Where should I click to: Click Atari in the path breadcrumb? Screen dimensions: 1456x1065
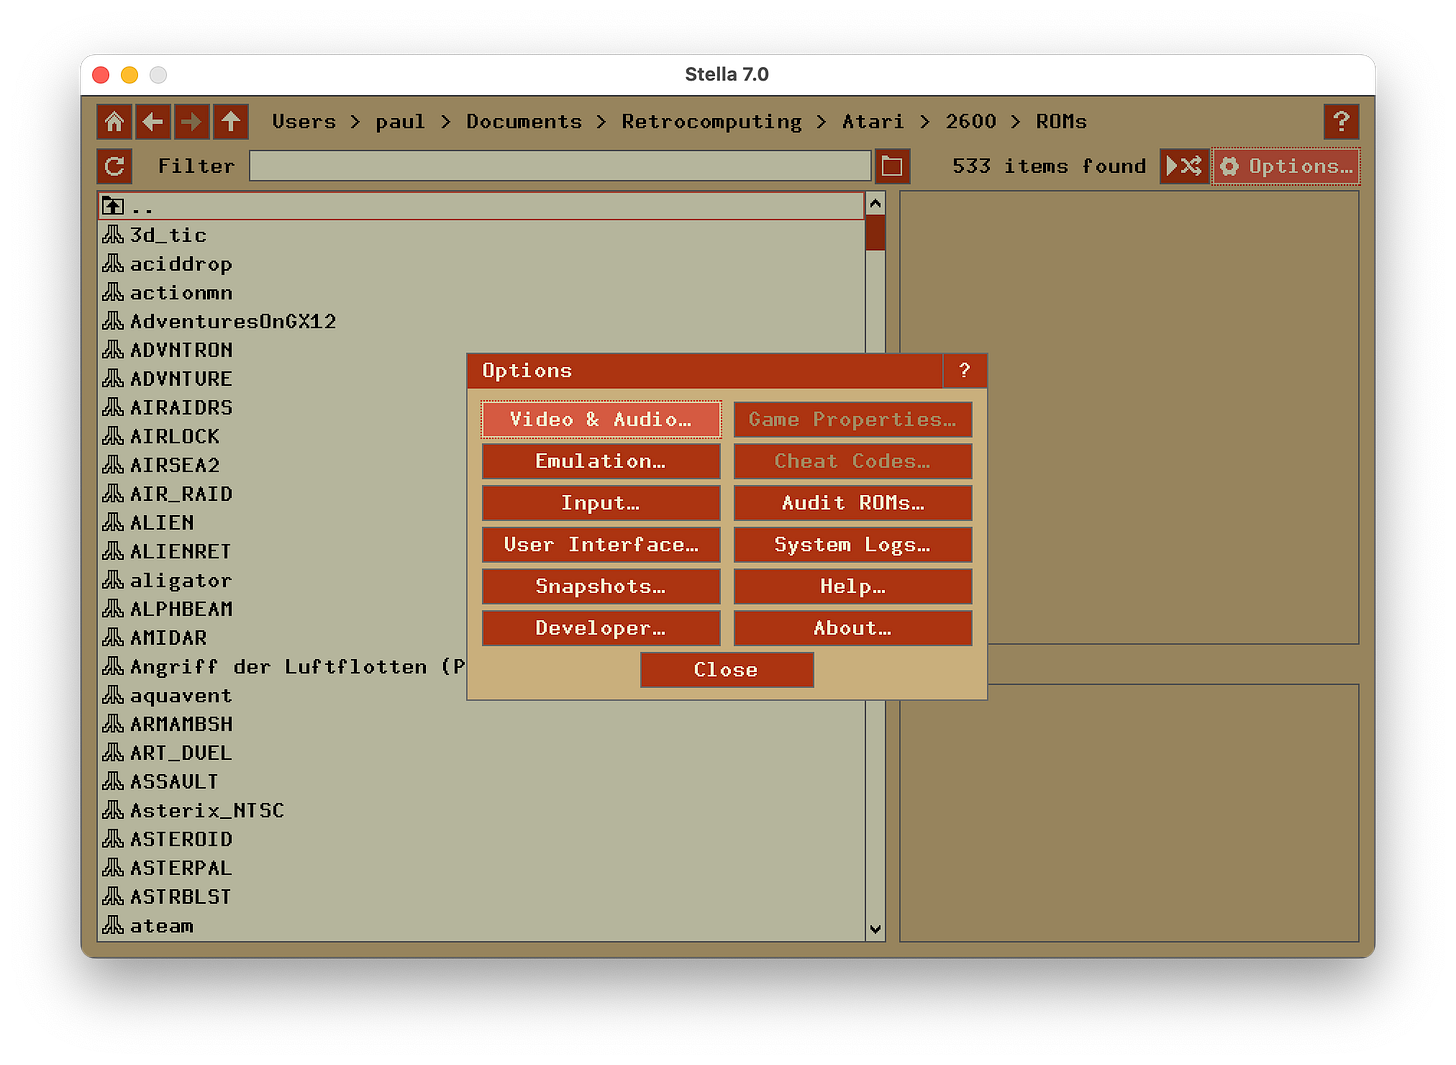point(873,122)
